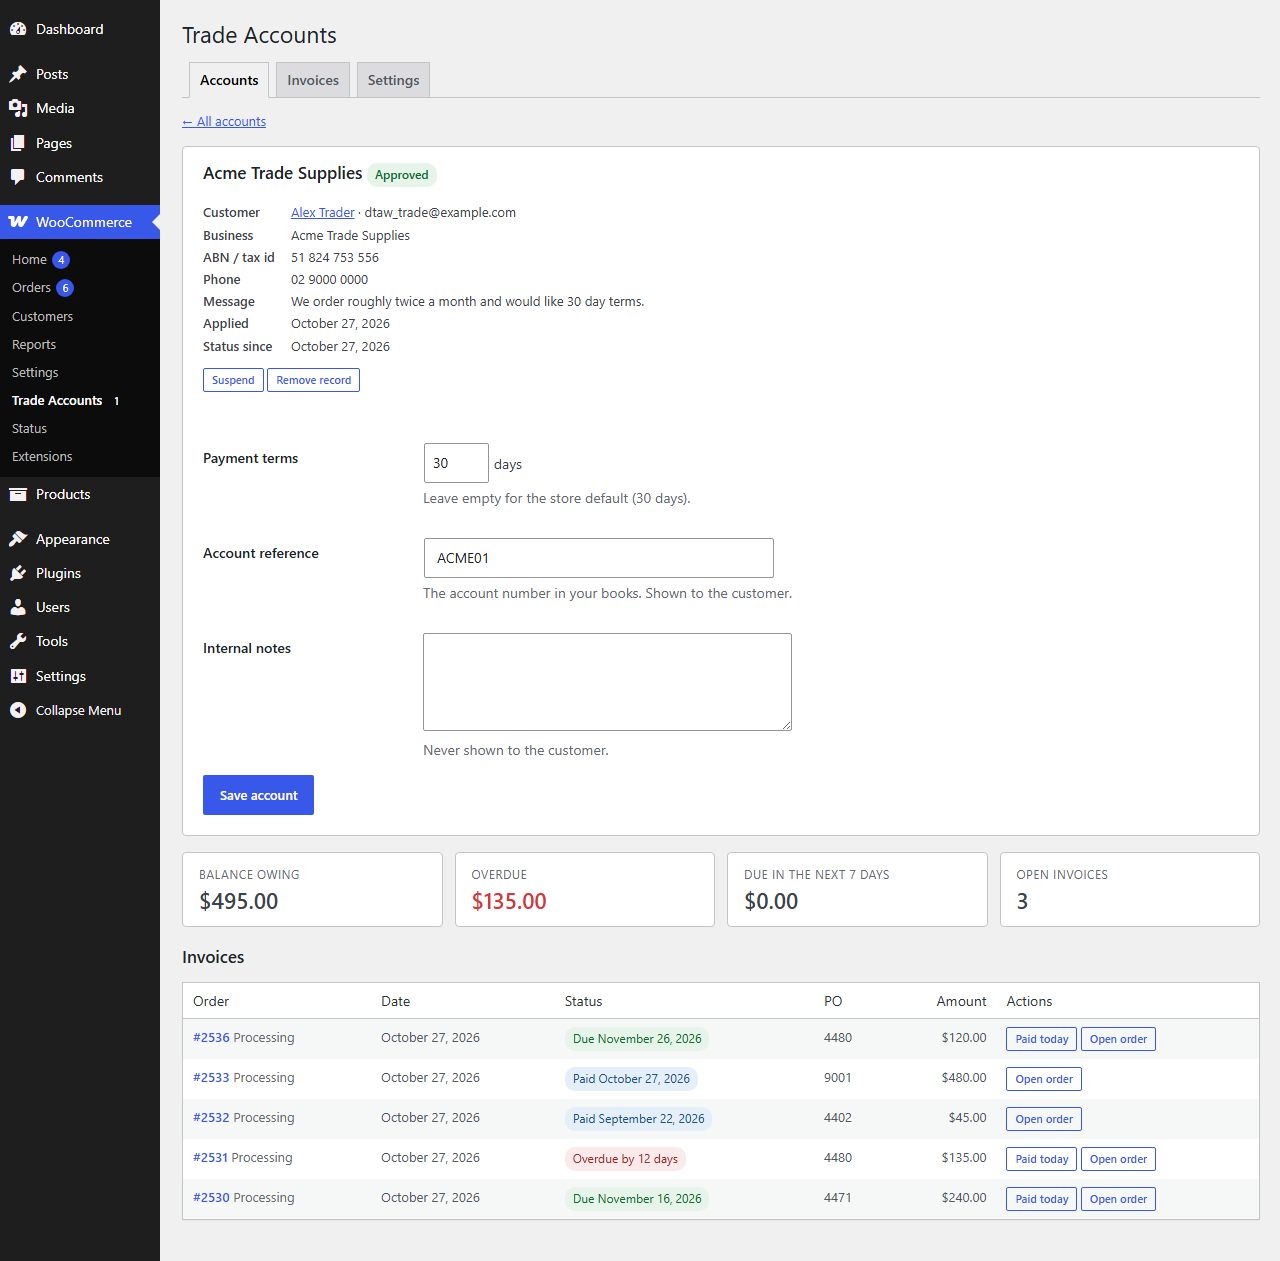The width and height of the screenshot is (1280, 1261).
Task: Click the Users icon in sidebar
Action: (18, 607)
